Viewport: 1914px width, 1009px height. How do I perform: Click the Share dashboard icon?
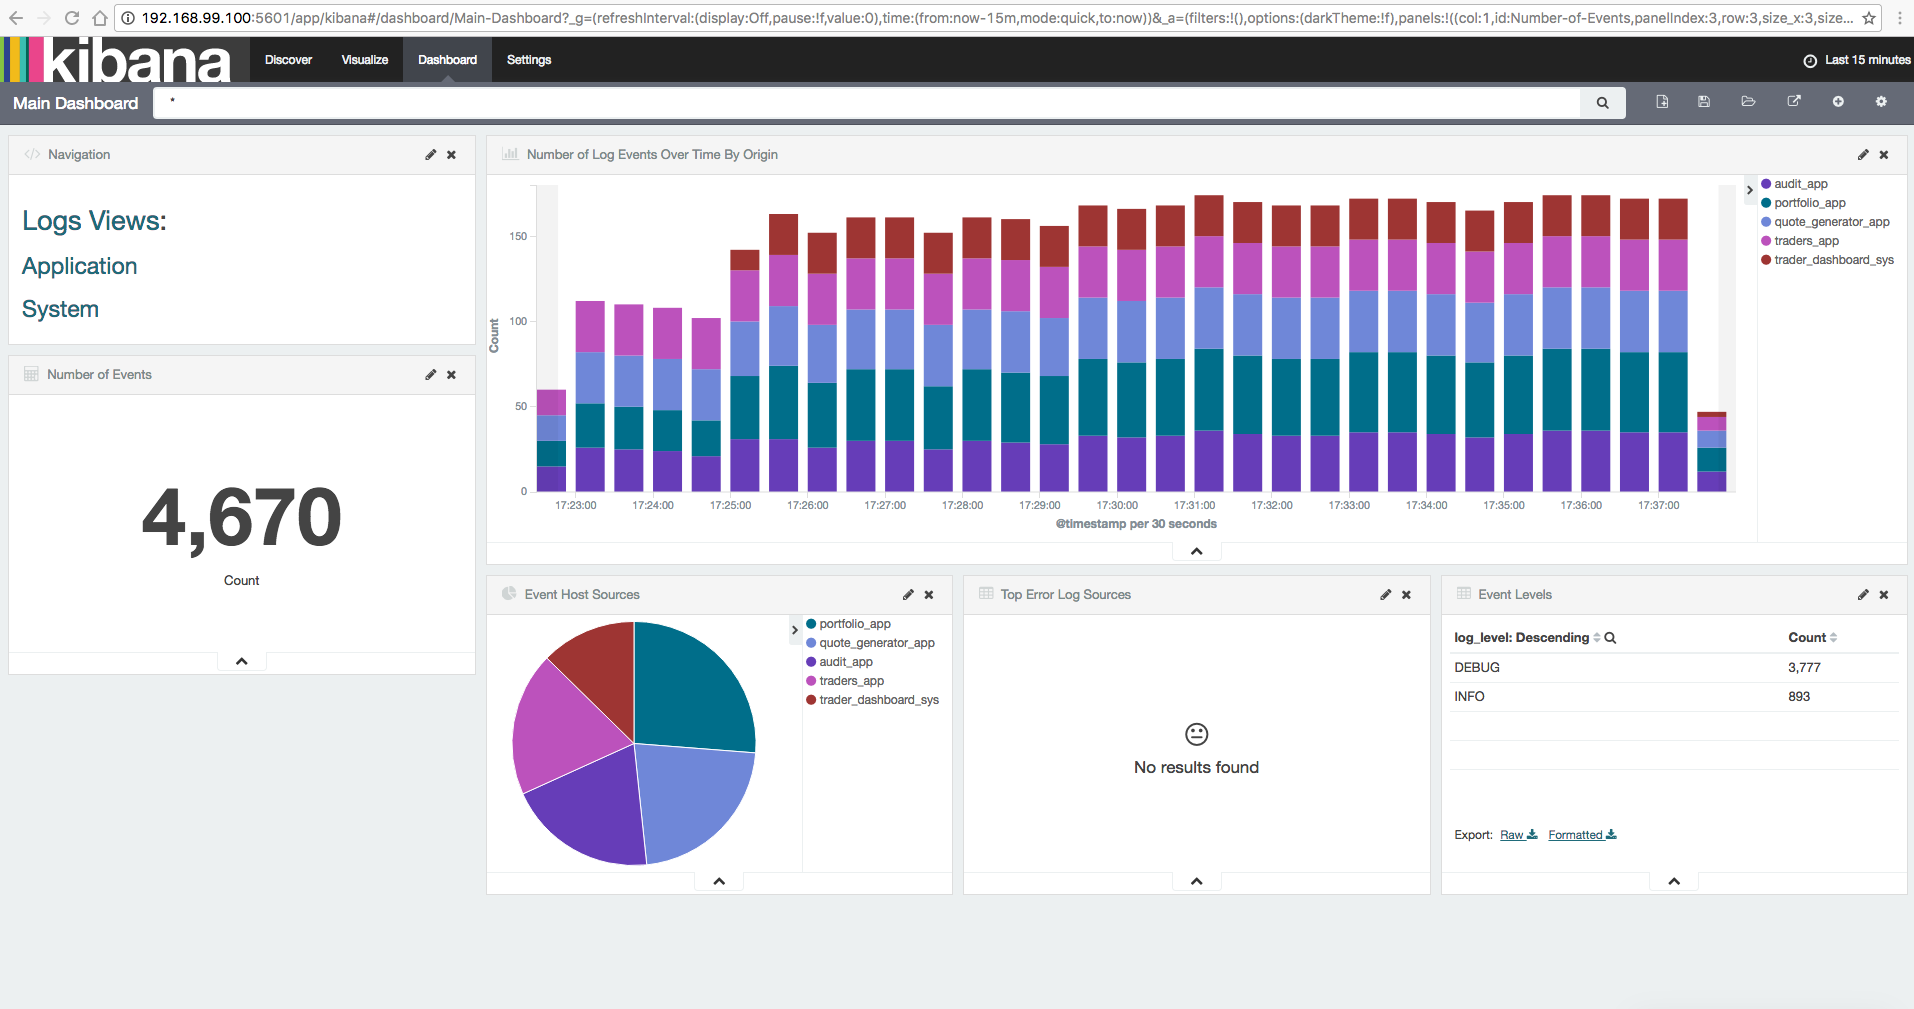1794,102
